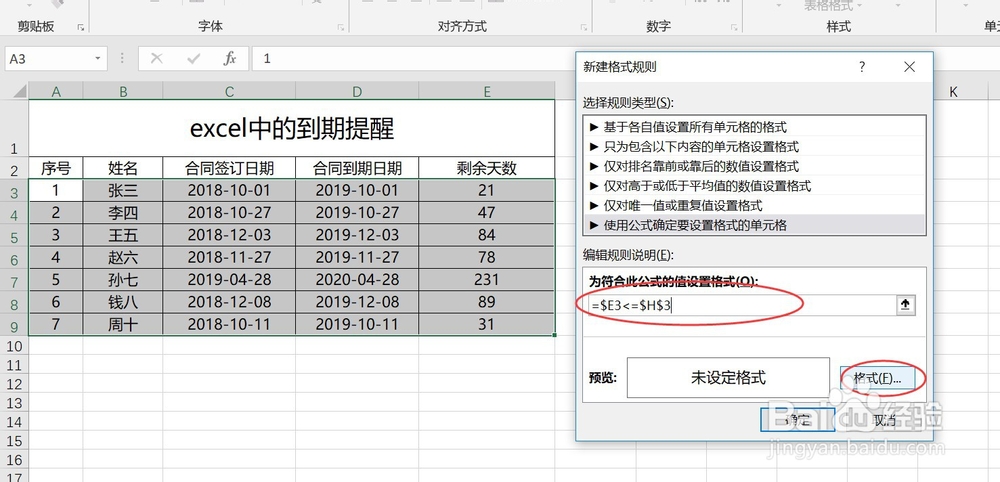
Task: Click the remaining days cell 84
Action: pyautogui.click(x=487, y=235)
